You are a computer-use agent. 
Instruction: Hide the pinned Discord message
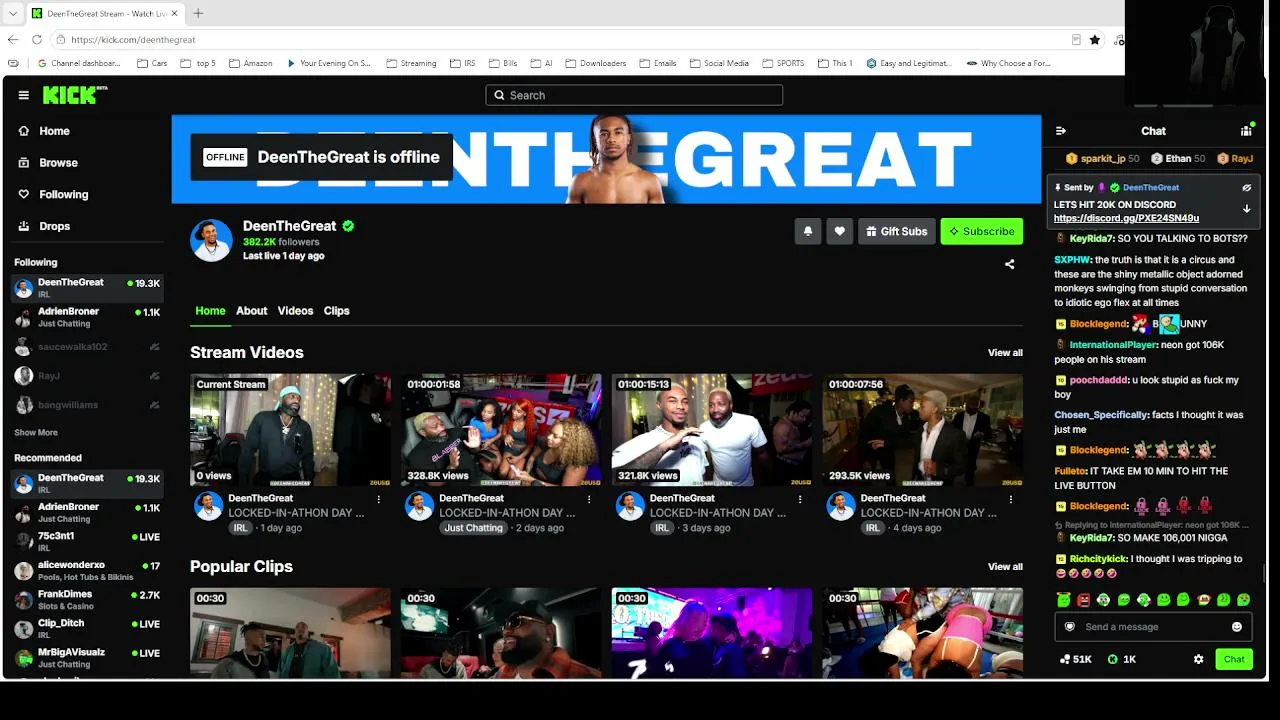[x=1247, y=187]
